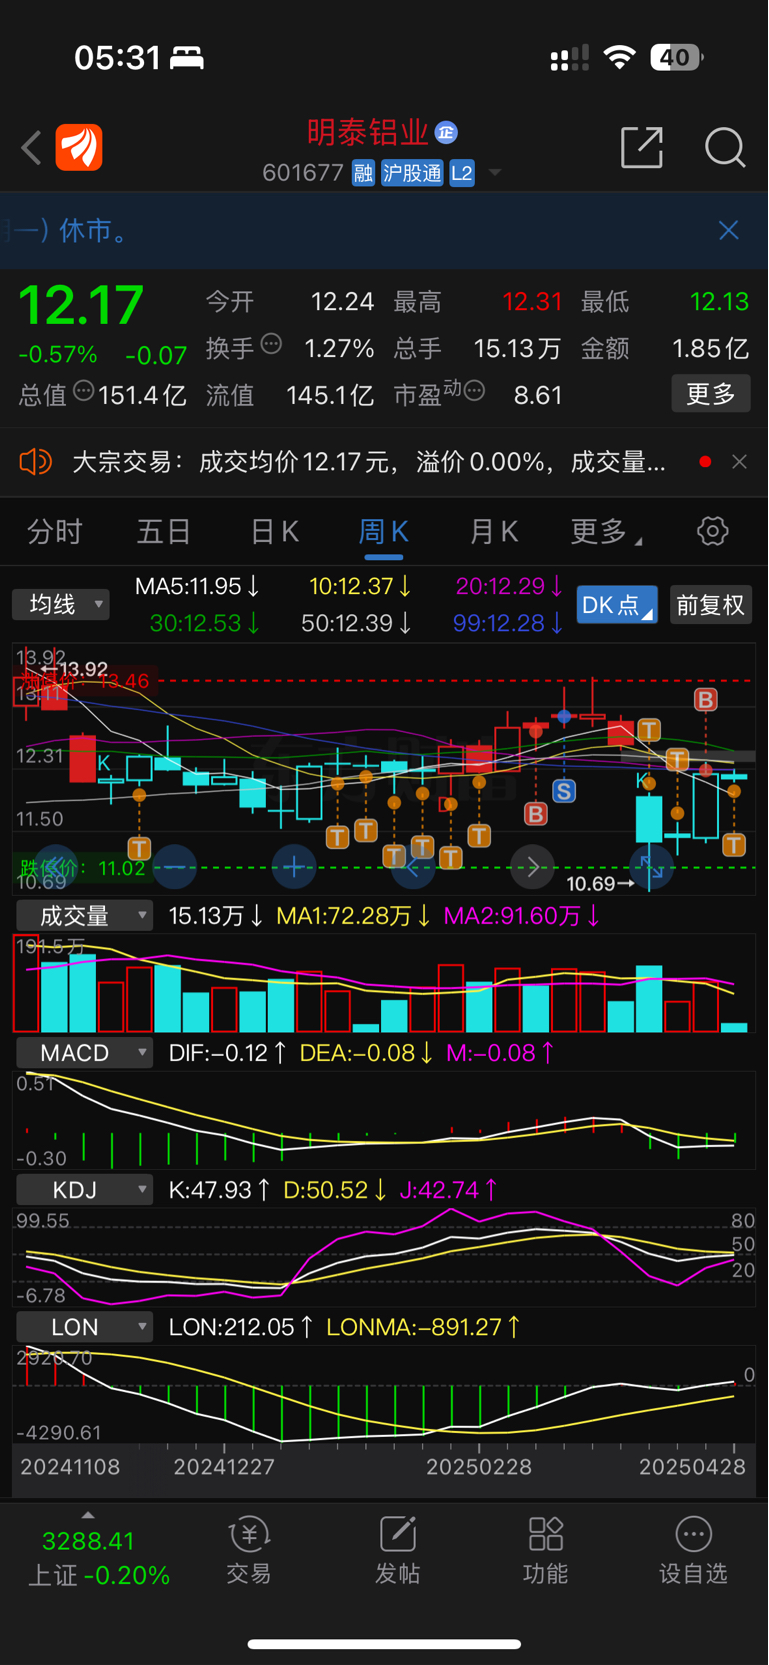The width and height of the screenshot is (769, 1665).
Task: Open LON indicator dropdown
Action: [x=84, y=1327]
